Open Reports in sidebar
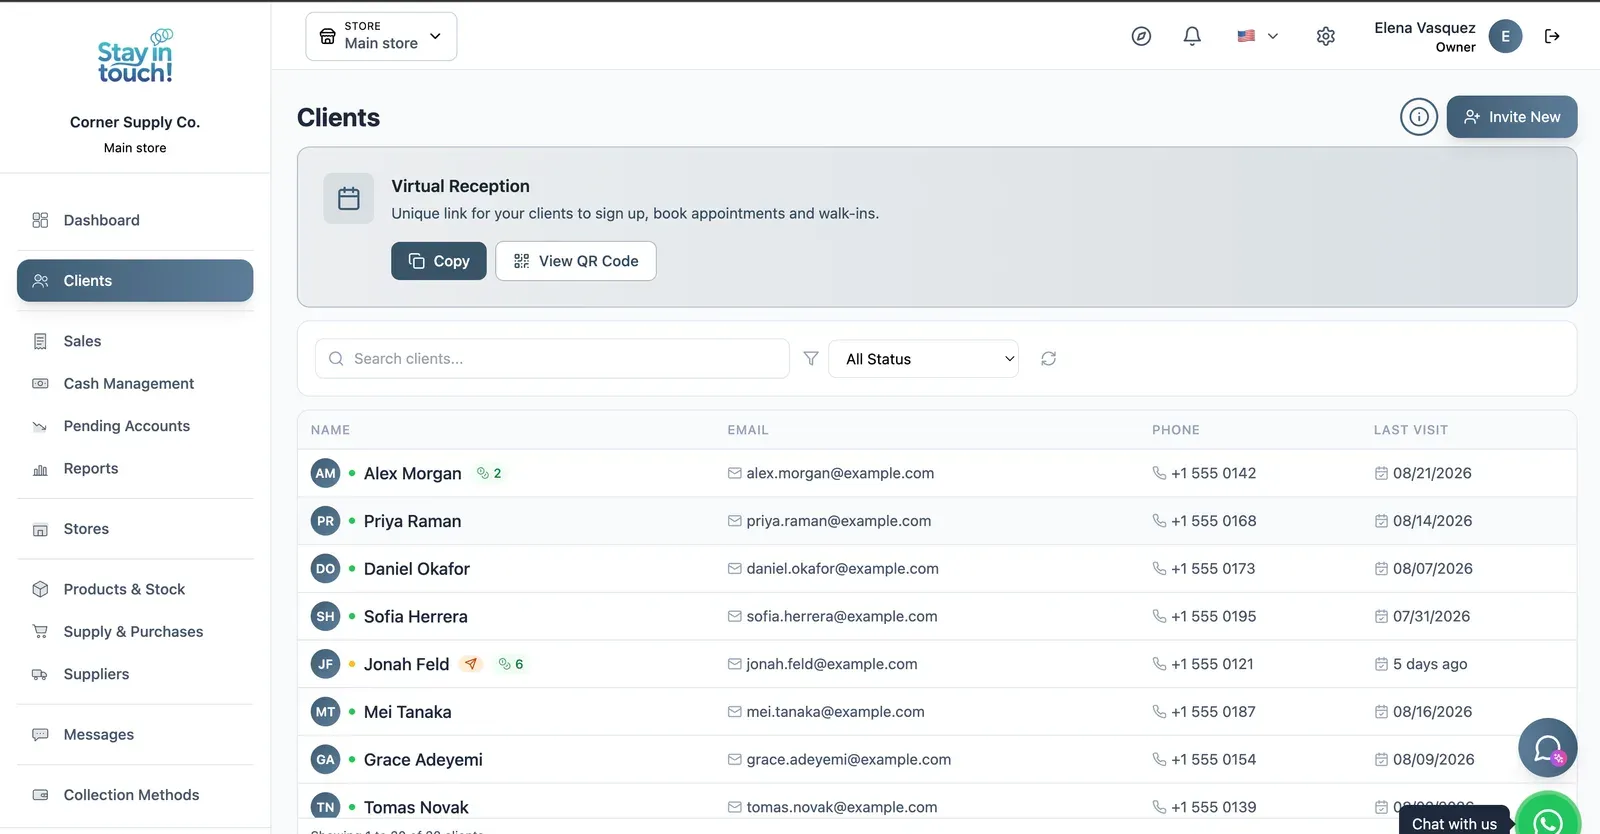The image size is (1600, 834). pos(135,468)
